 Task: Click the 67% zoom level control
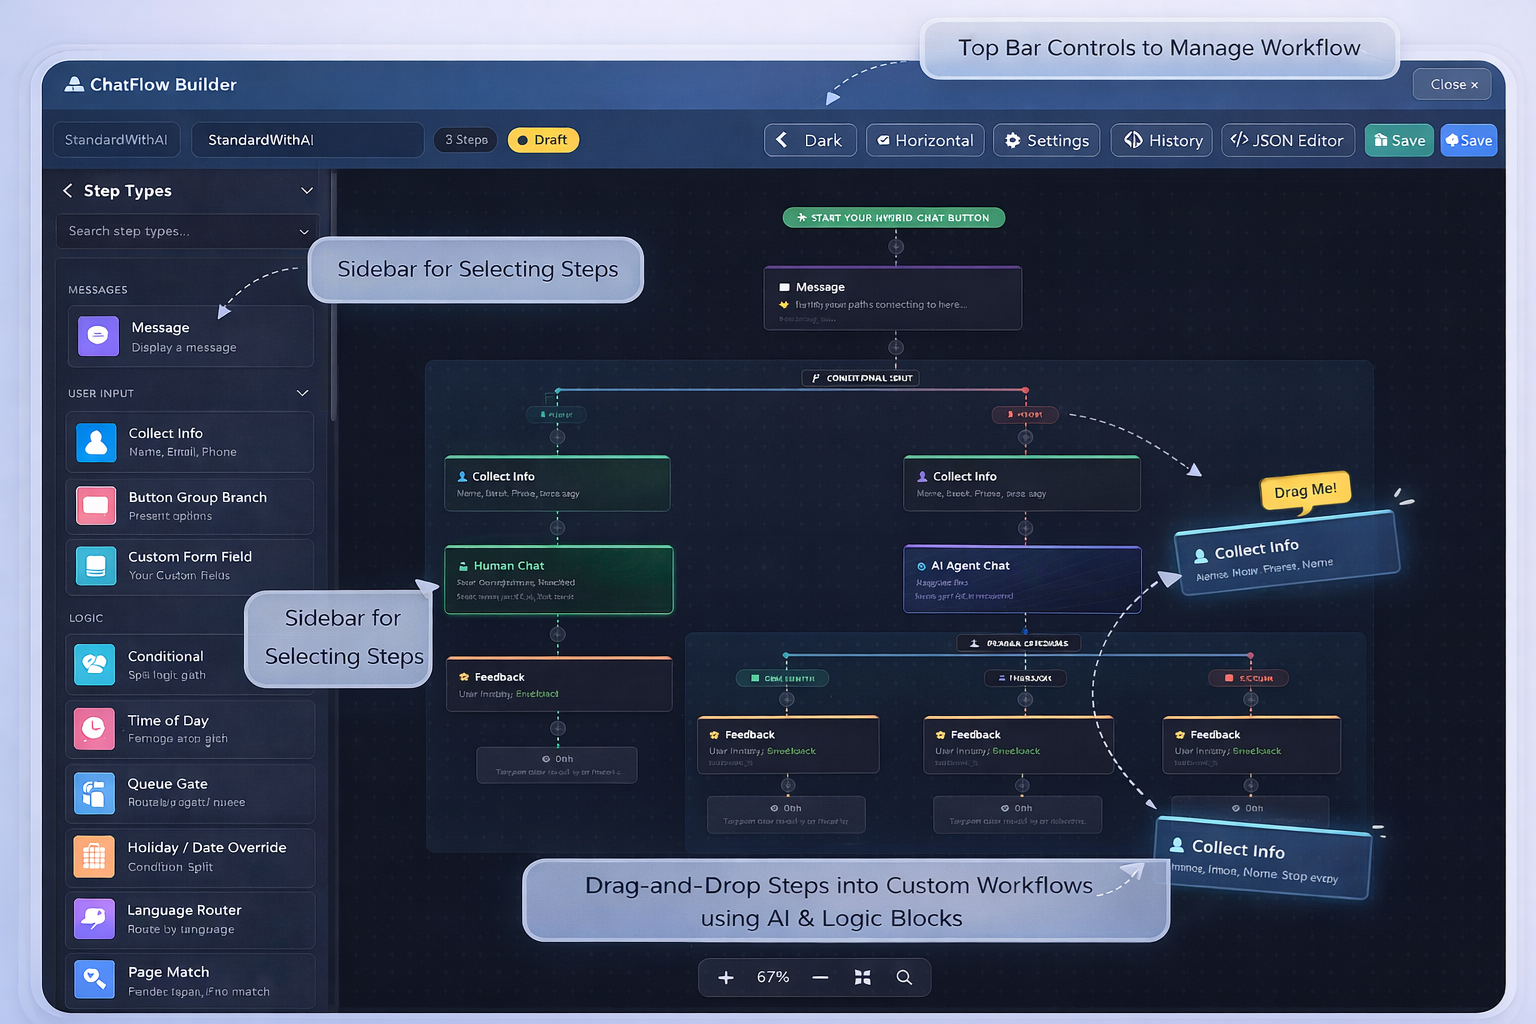point(772,977)
